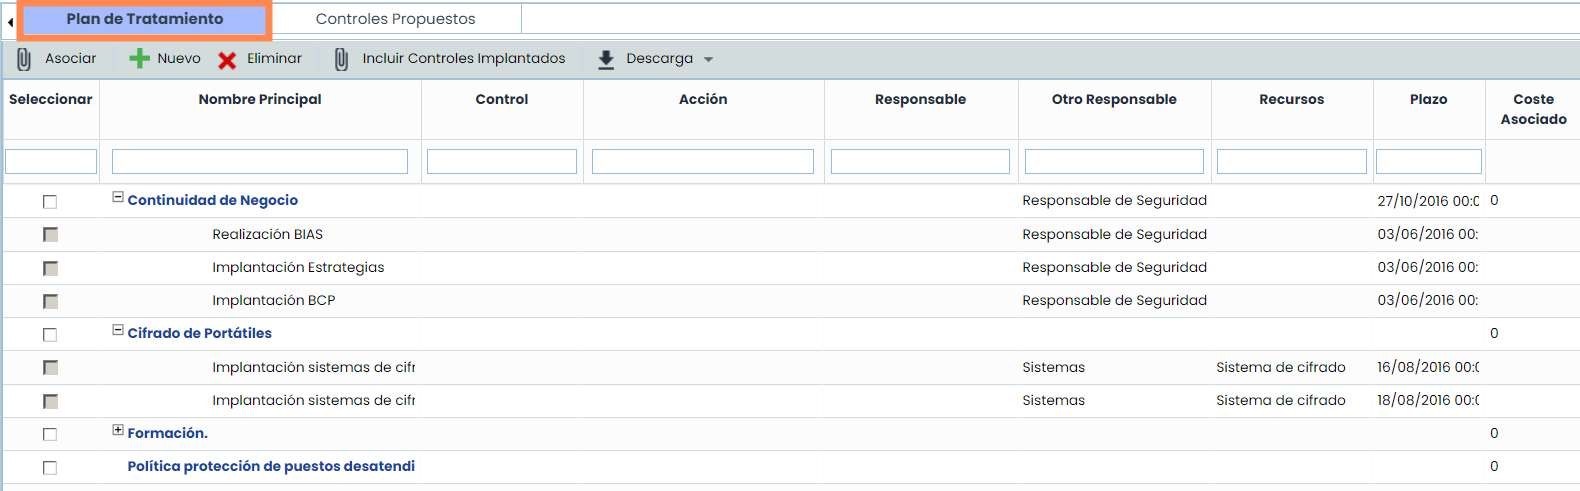Viewport: 1580px width, 491px height.
Task: Check the Realización BIAS row checkbox
Action: pos(50,235)
